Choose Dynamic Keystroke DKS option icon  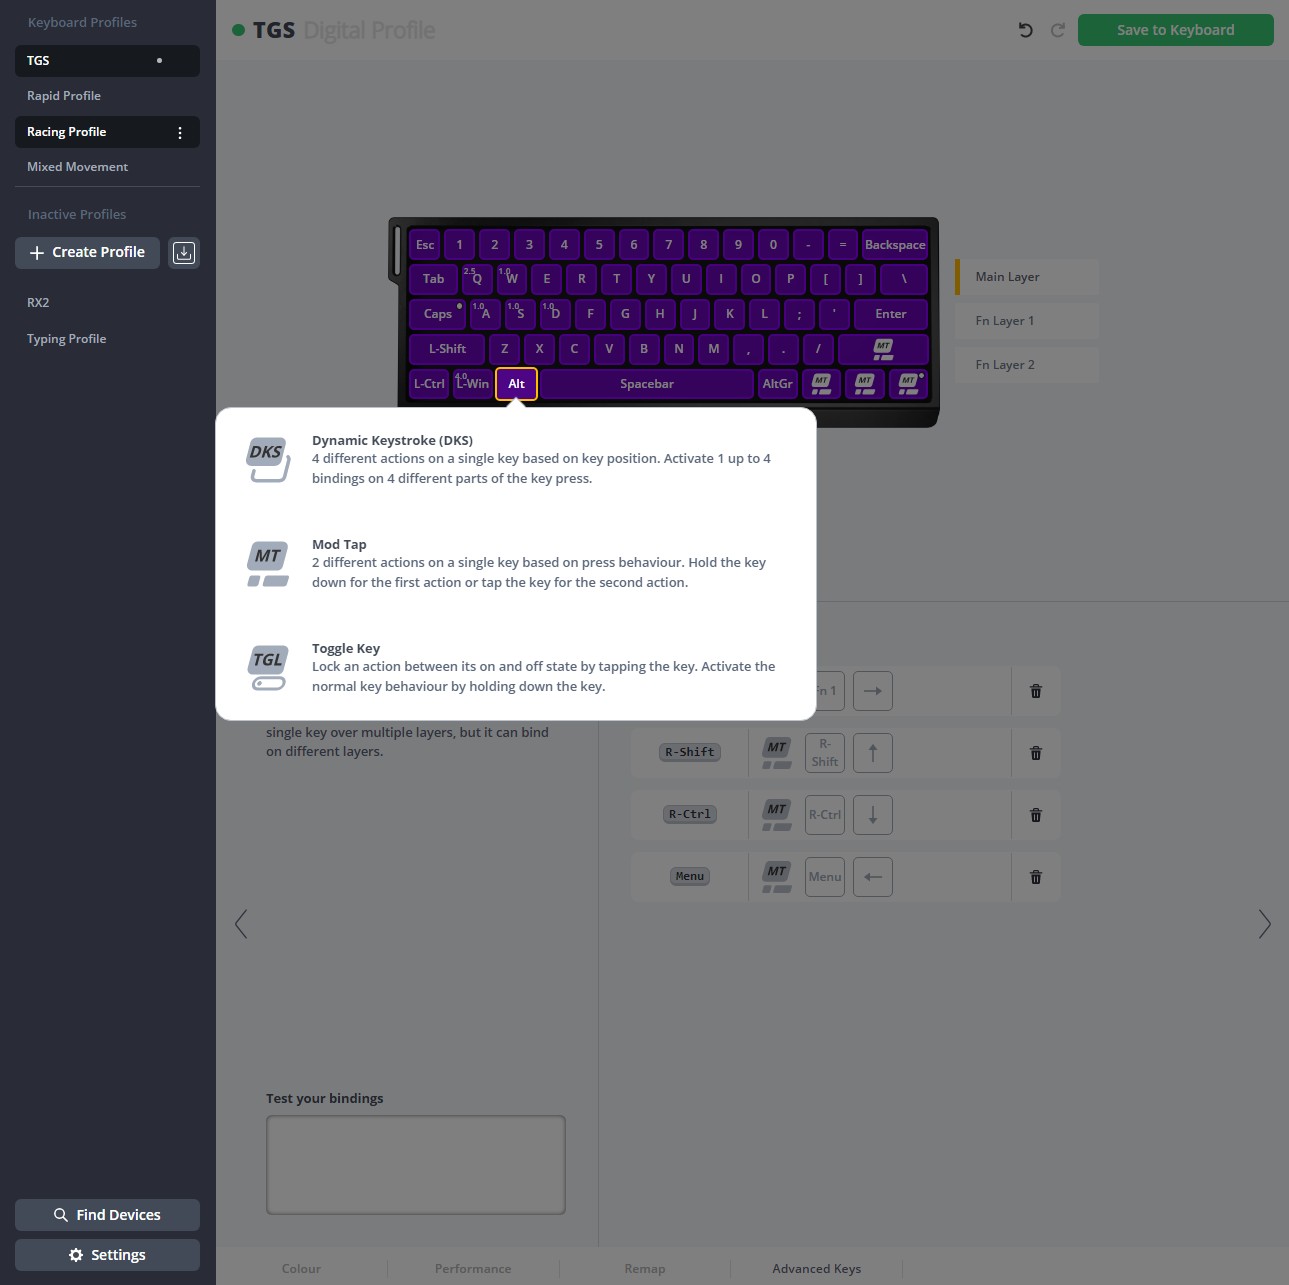[x=268, y=459]
